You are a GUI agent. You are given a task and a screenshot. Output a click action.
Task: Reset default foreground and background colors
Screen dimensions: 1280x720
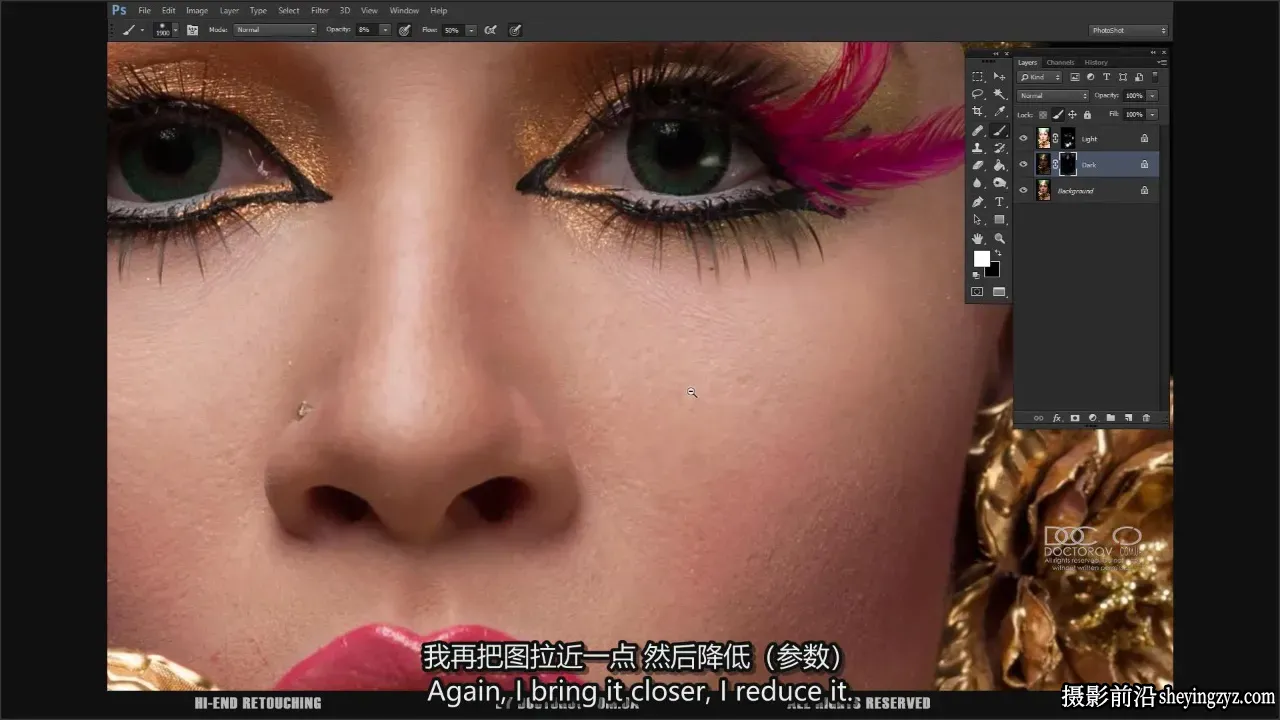click(x=977, y=274)
